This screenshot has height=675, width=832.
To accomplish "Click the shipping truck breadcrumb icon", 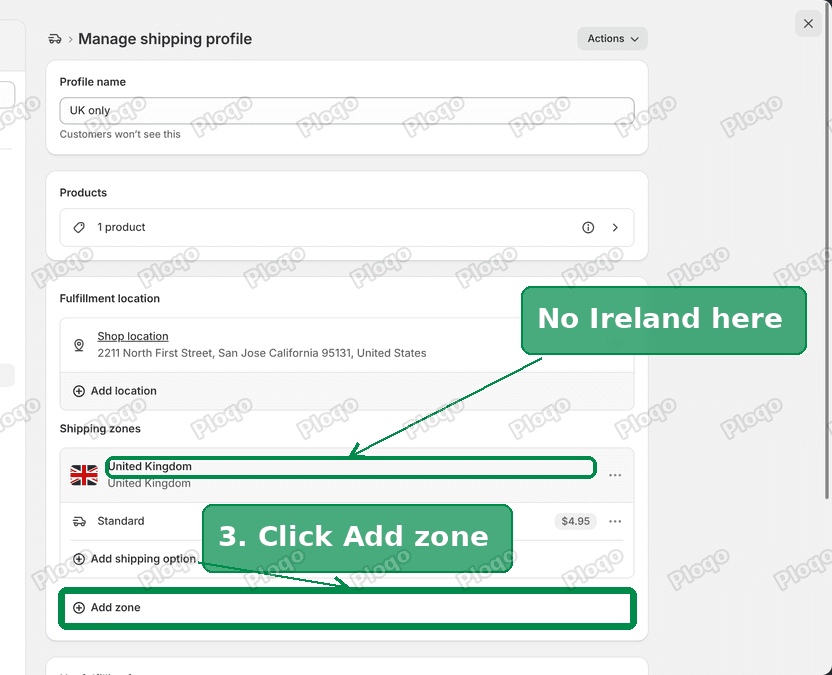I will tap(55, 39).
